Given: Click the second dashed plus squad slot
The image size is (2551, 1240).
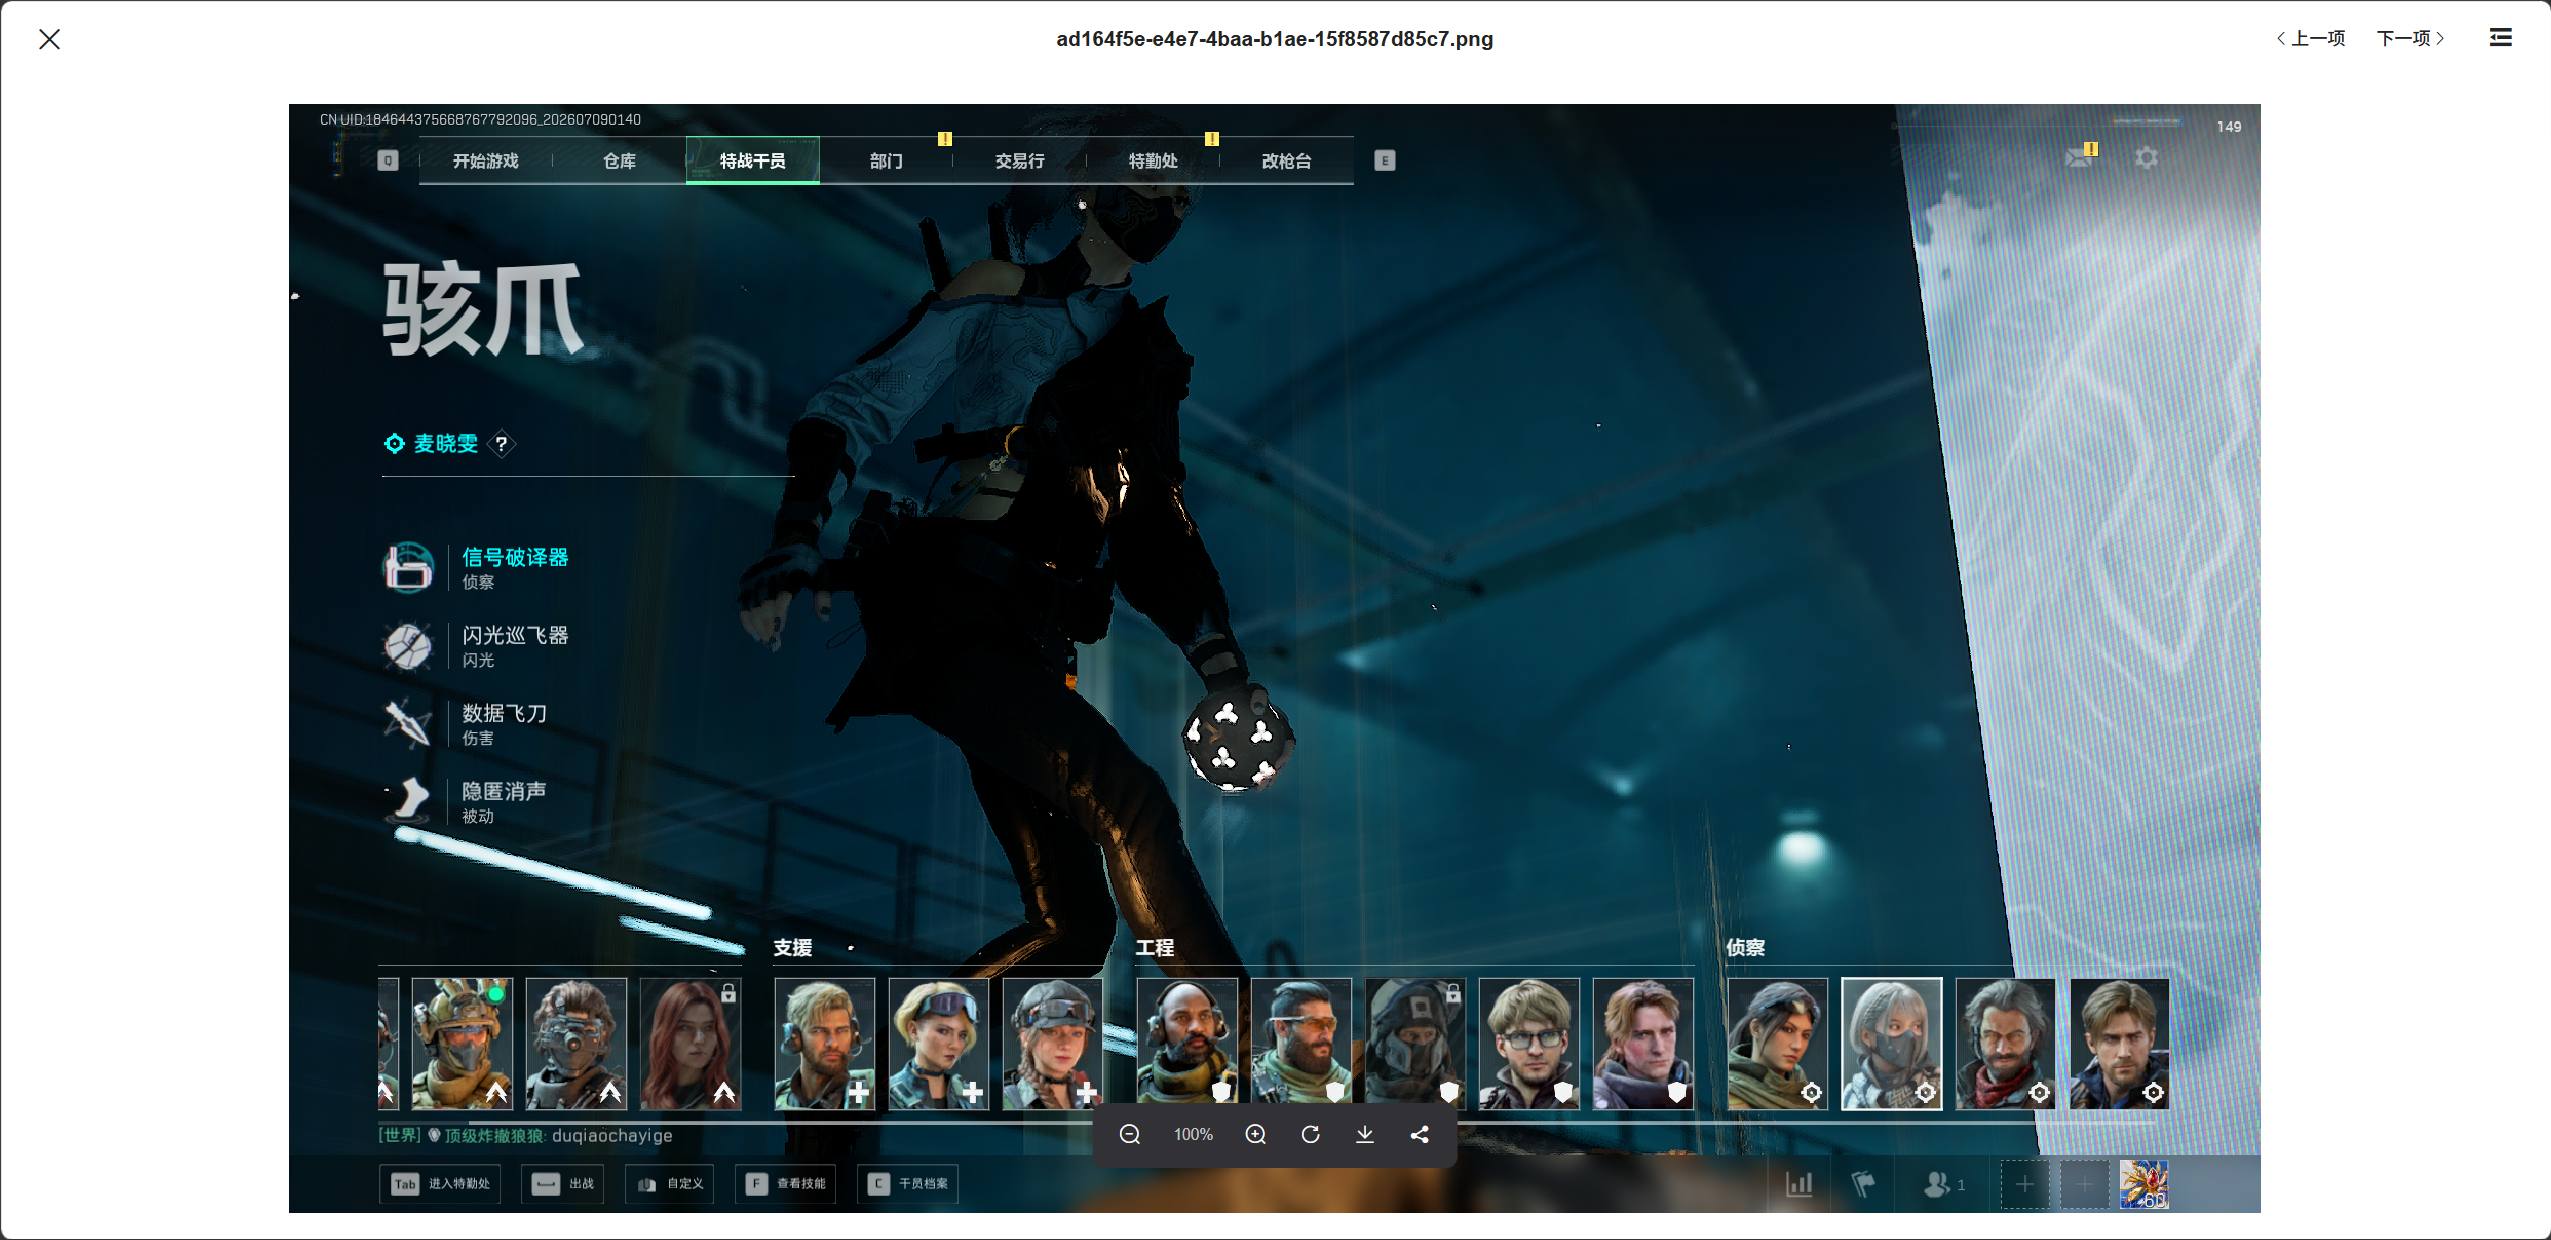Looking at the screenshot, I should click(2085, 1185).
